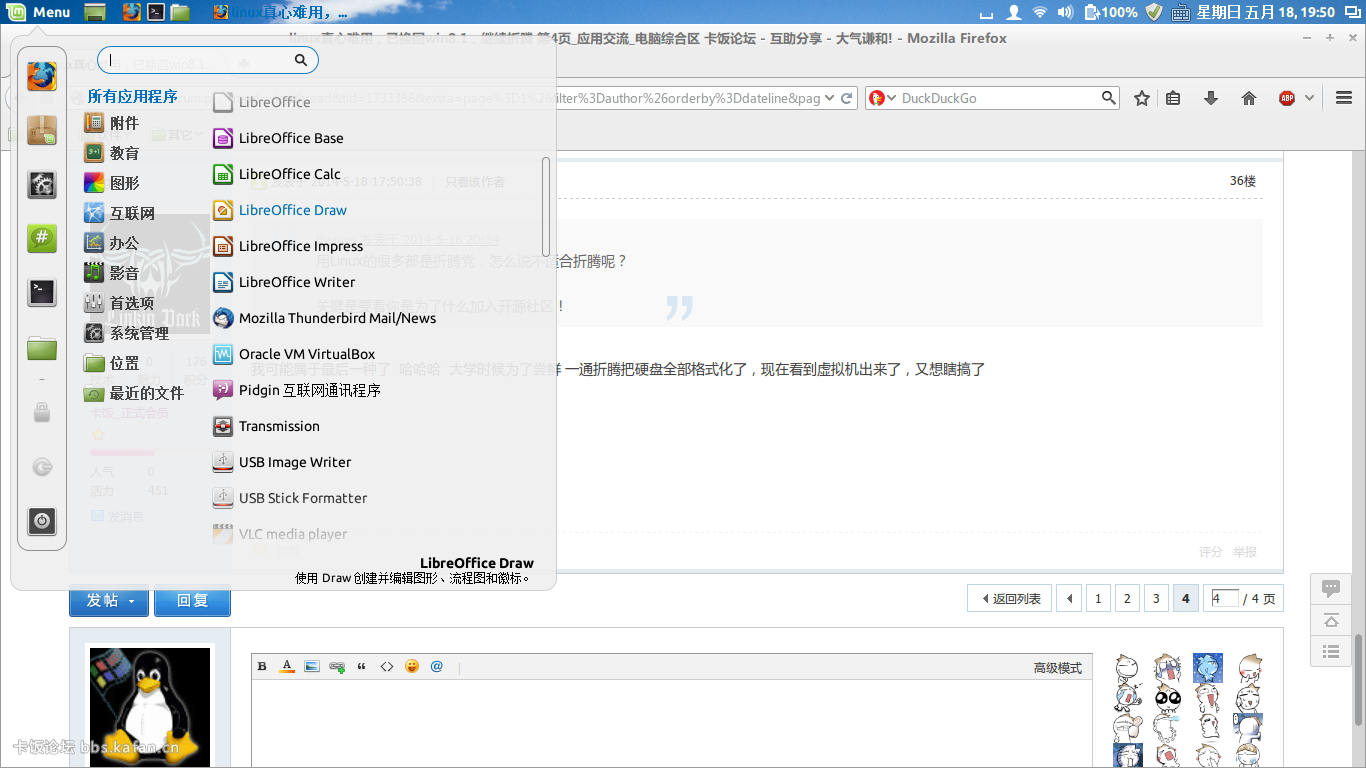This screenshot has width=1366, height=768.
Task: Launch LibreOffice Base from the app list
Action: [x=291, y=138]
